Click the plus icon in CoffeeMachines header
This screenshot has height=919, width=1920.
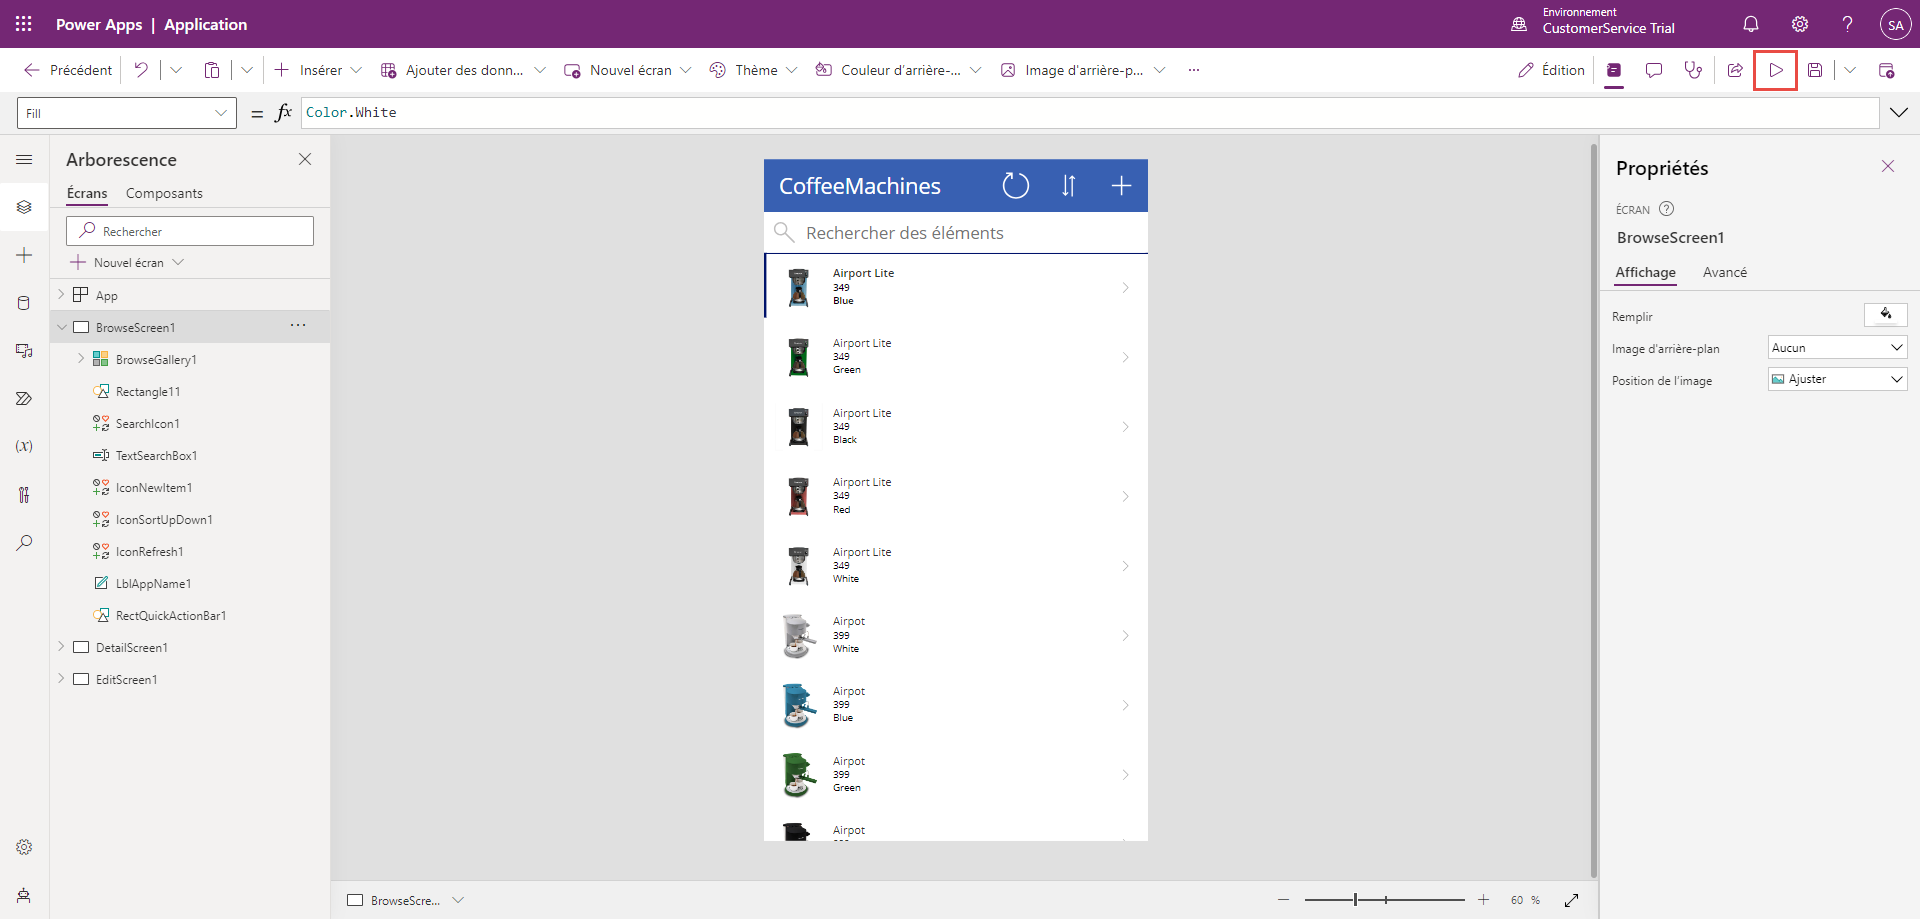1121,186
